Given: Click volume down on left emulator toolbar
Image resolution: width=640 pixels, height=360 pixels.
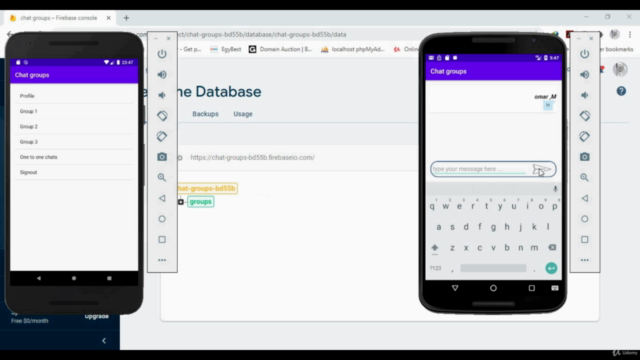Looking at the screenshot, I should [x=162, y=95].
